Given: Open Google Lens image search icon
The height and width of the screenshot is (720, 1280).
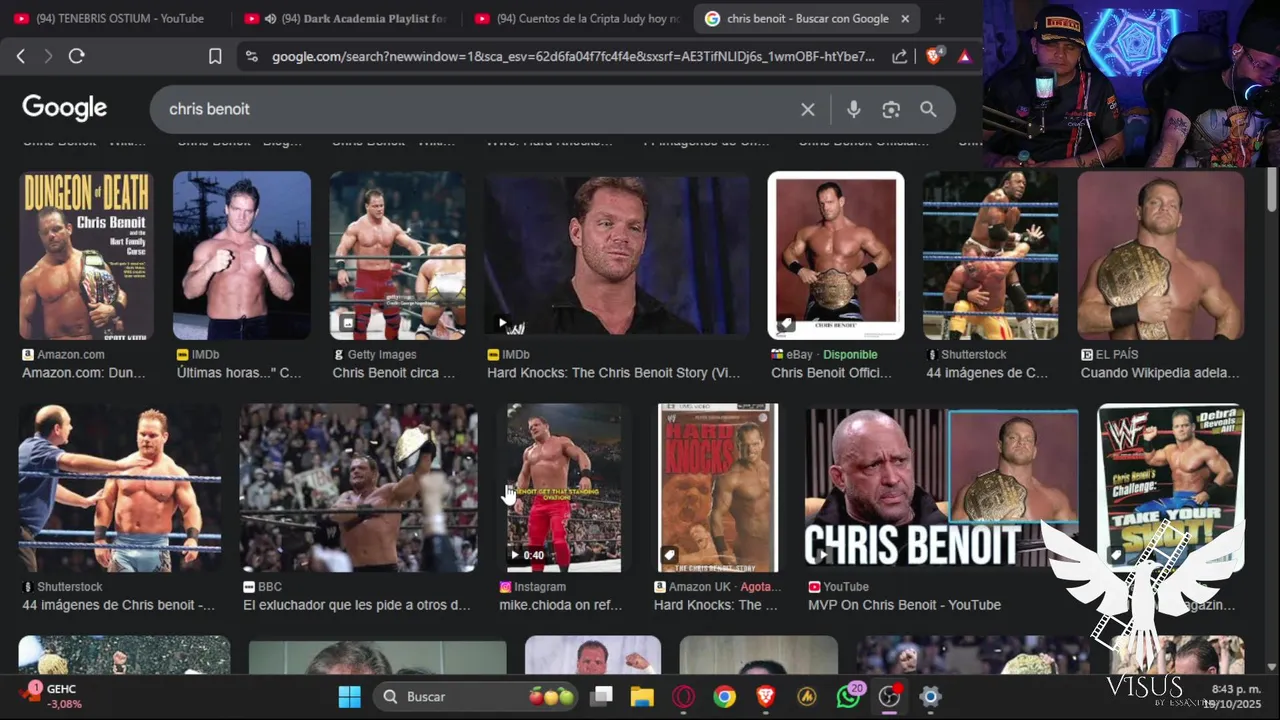Looking at the screenshot, I should 891,109.
